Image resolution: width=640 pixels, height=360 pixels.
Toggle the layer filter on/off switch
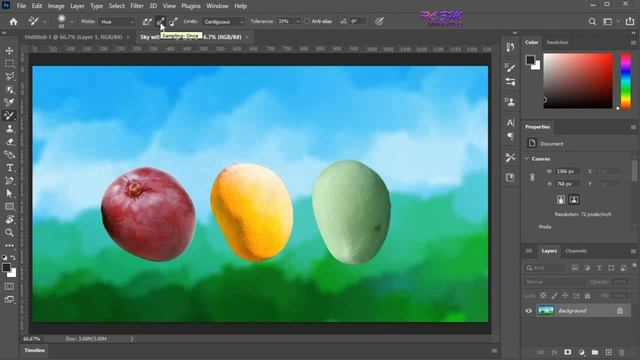(x=634, y=266)
